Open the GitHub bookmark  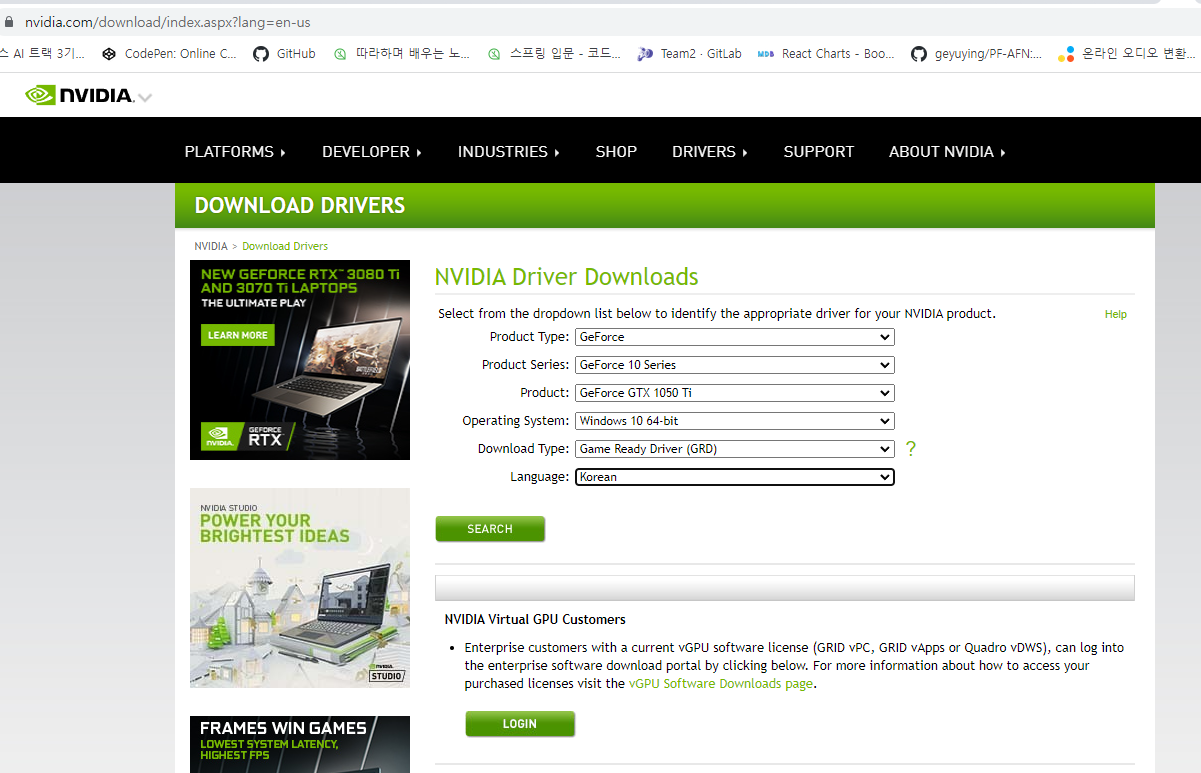pyautogui.click(x=284, y=54)
